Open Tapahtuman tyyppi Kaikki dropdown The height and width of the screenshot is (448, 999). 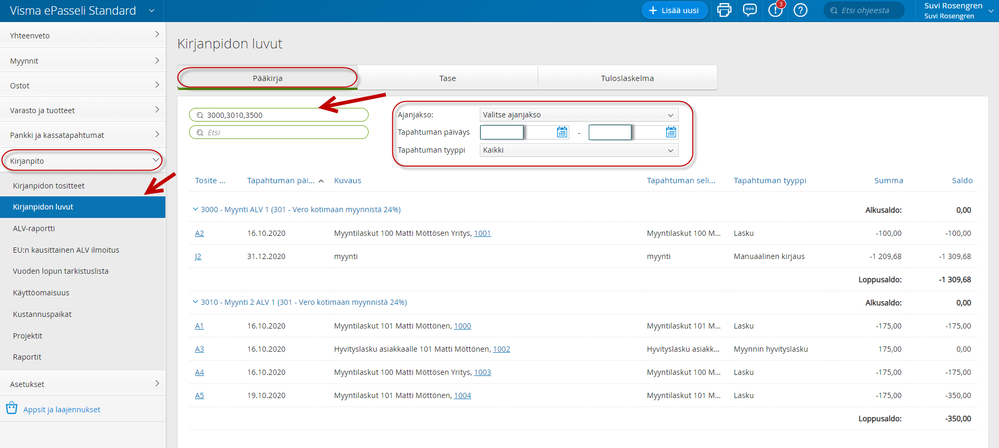point(579,150)
